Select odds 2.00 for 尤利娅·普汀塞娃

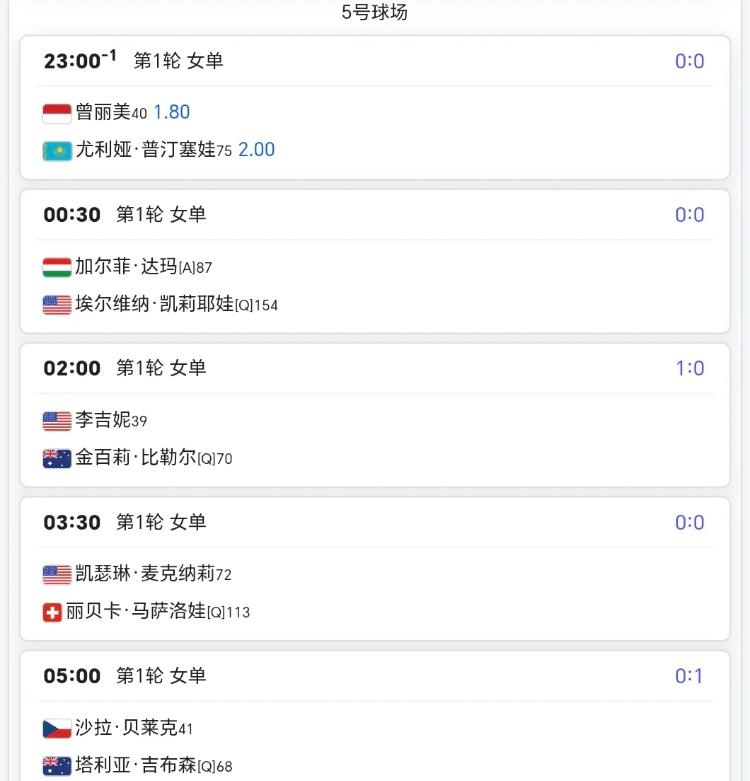point(256,150)
